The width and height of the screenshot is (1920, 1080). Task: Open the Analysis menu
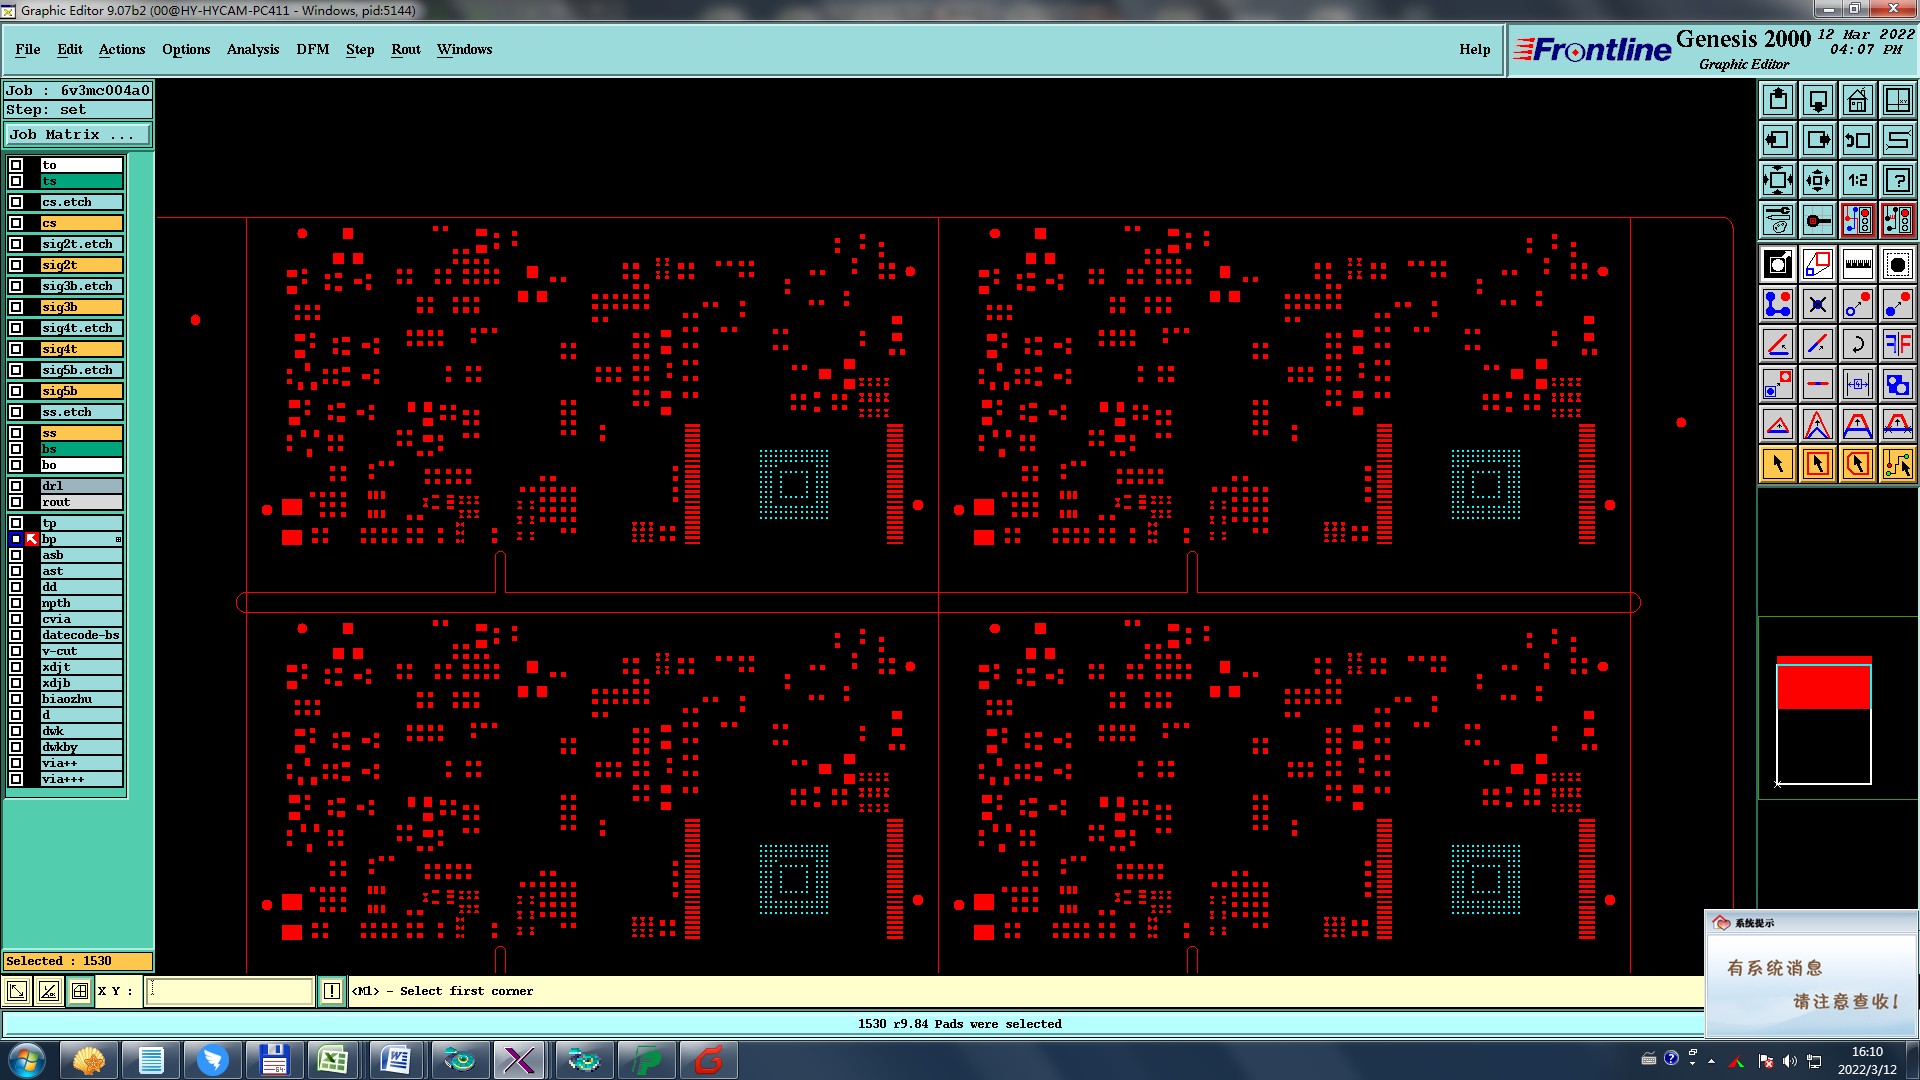(253, 49)
